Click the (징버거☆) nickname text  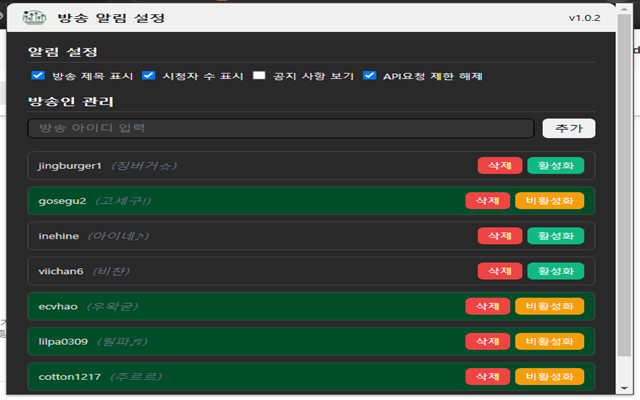(144, 166)
